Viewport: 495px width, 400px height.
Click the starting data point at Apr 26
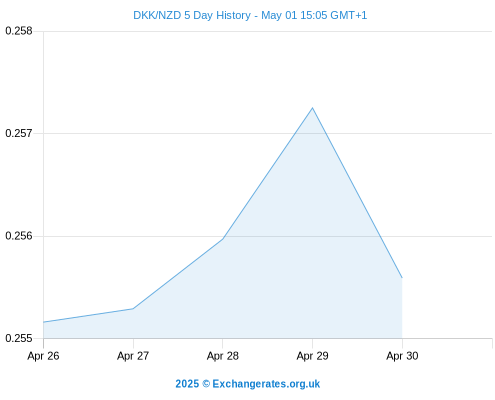click(x=44, y=322)
